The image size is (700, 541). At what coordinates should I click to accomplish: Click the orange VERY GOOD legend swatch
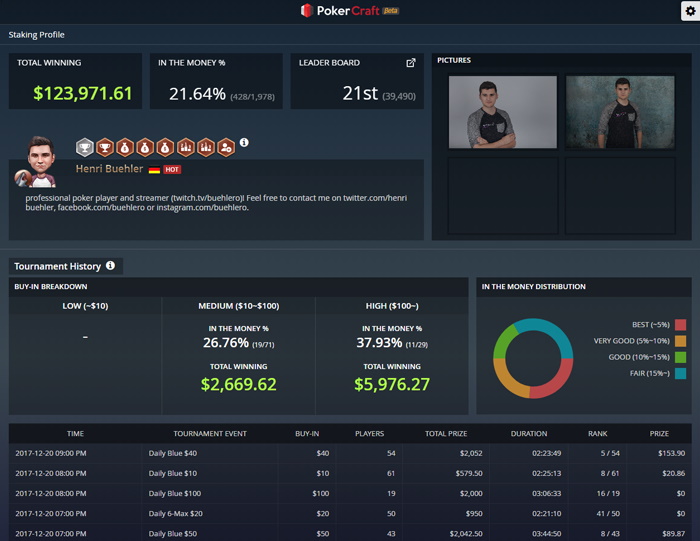[x=680, y=341]
